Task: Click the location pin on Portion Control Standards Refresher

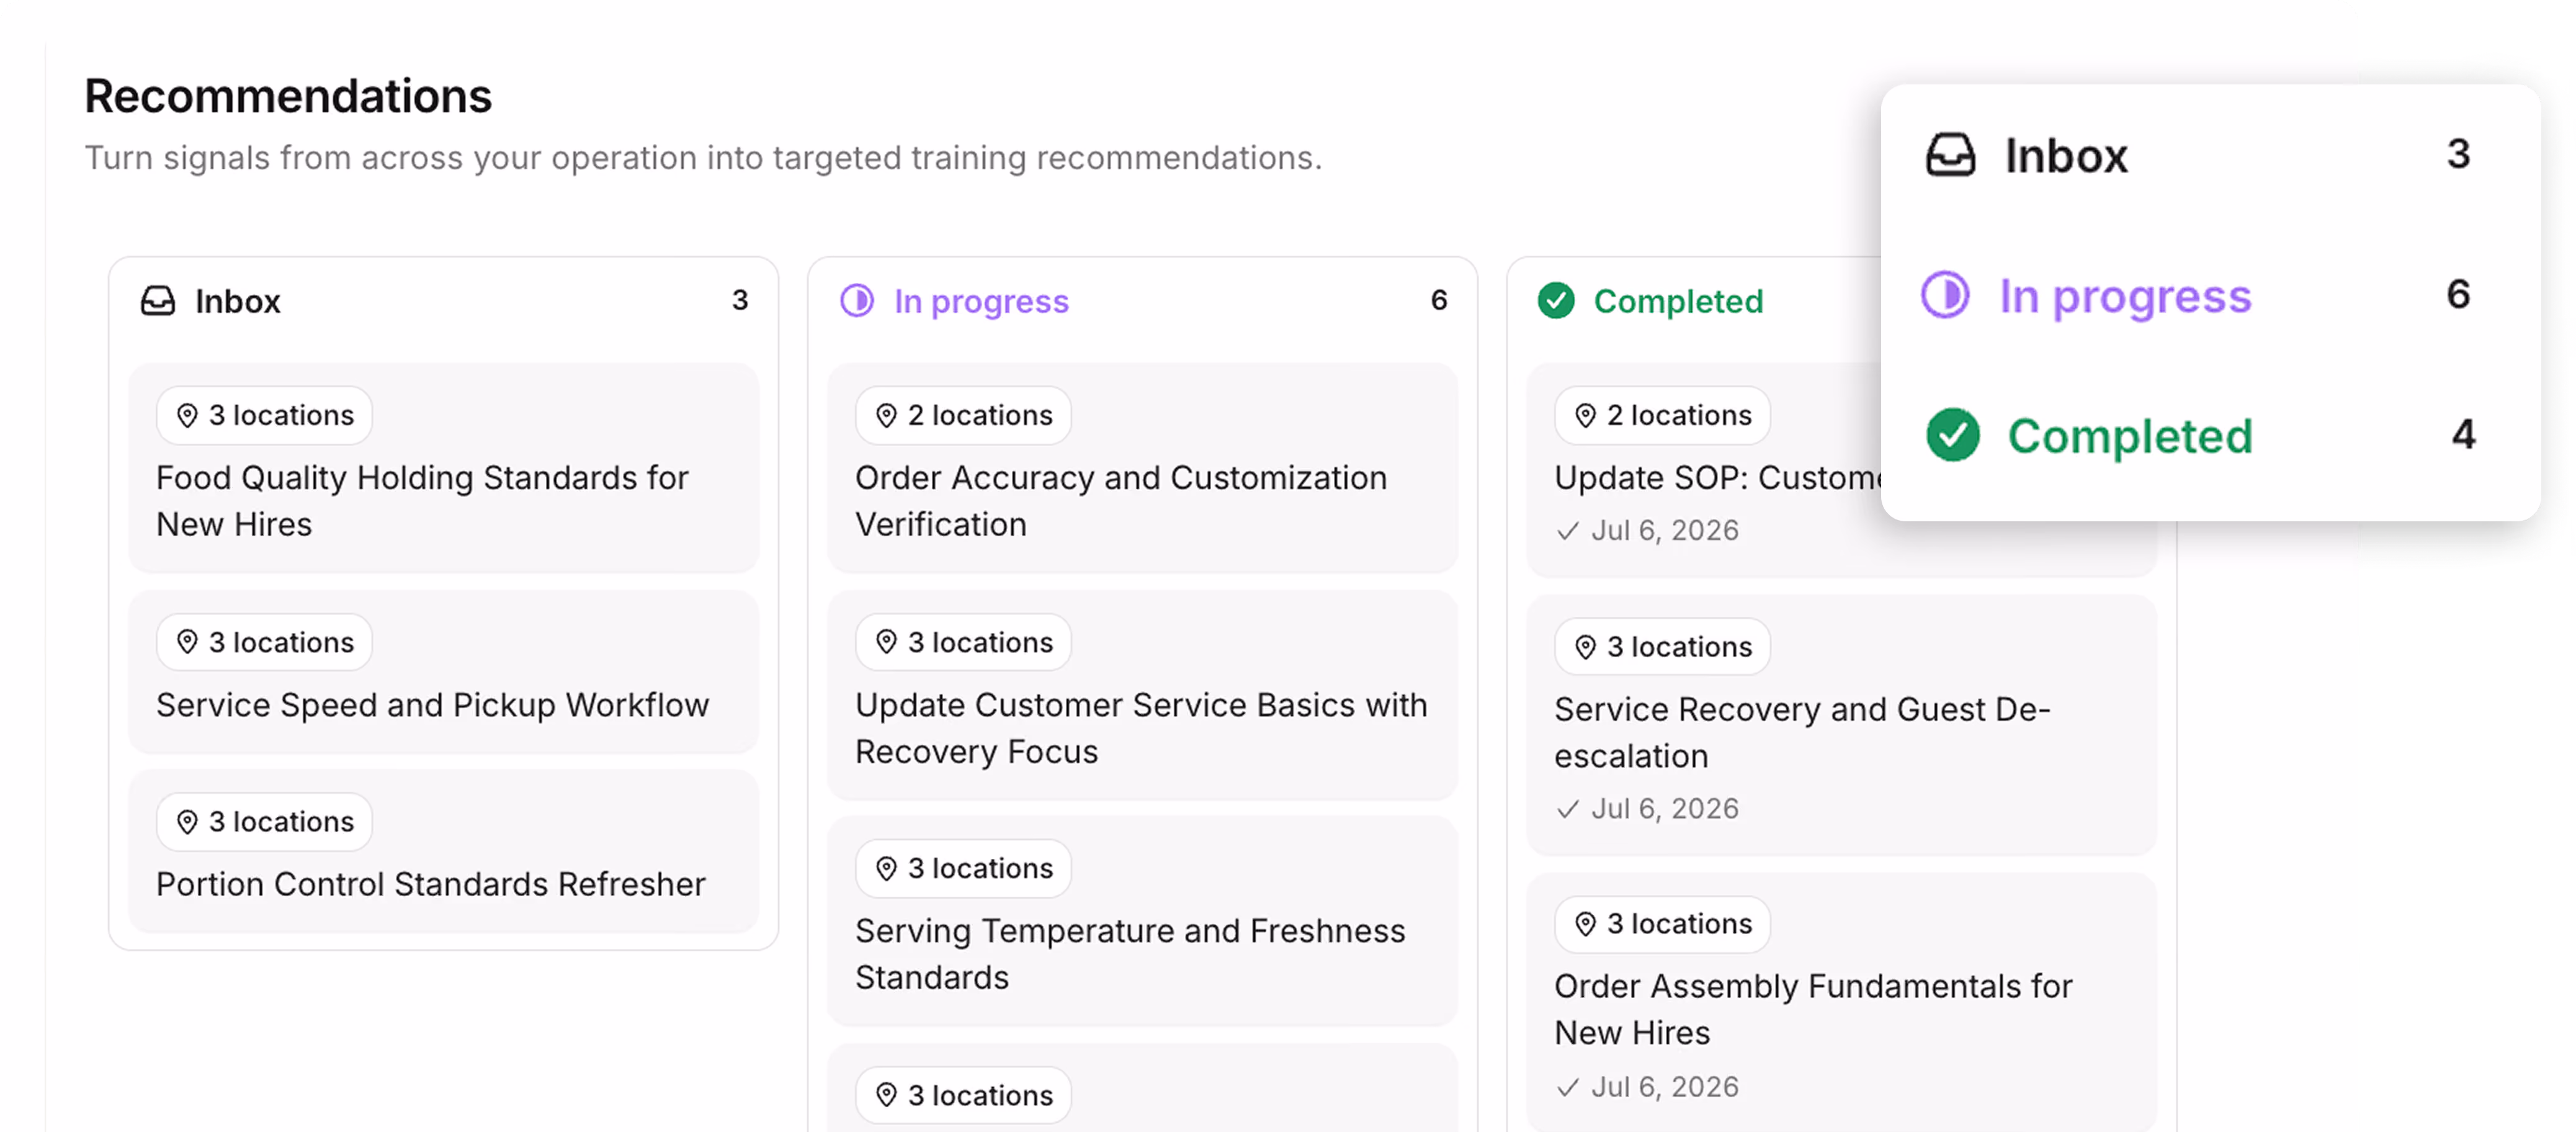Action: pyautogui.click(x=187, y=822)
